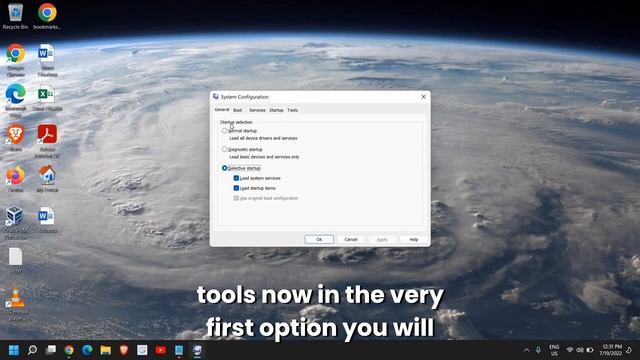Click the Cancel button
Screen dimensions: 640x360
[x=351, y=240]
